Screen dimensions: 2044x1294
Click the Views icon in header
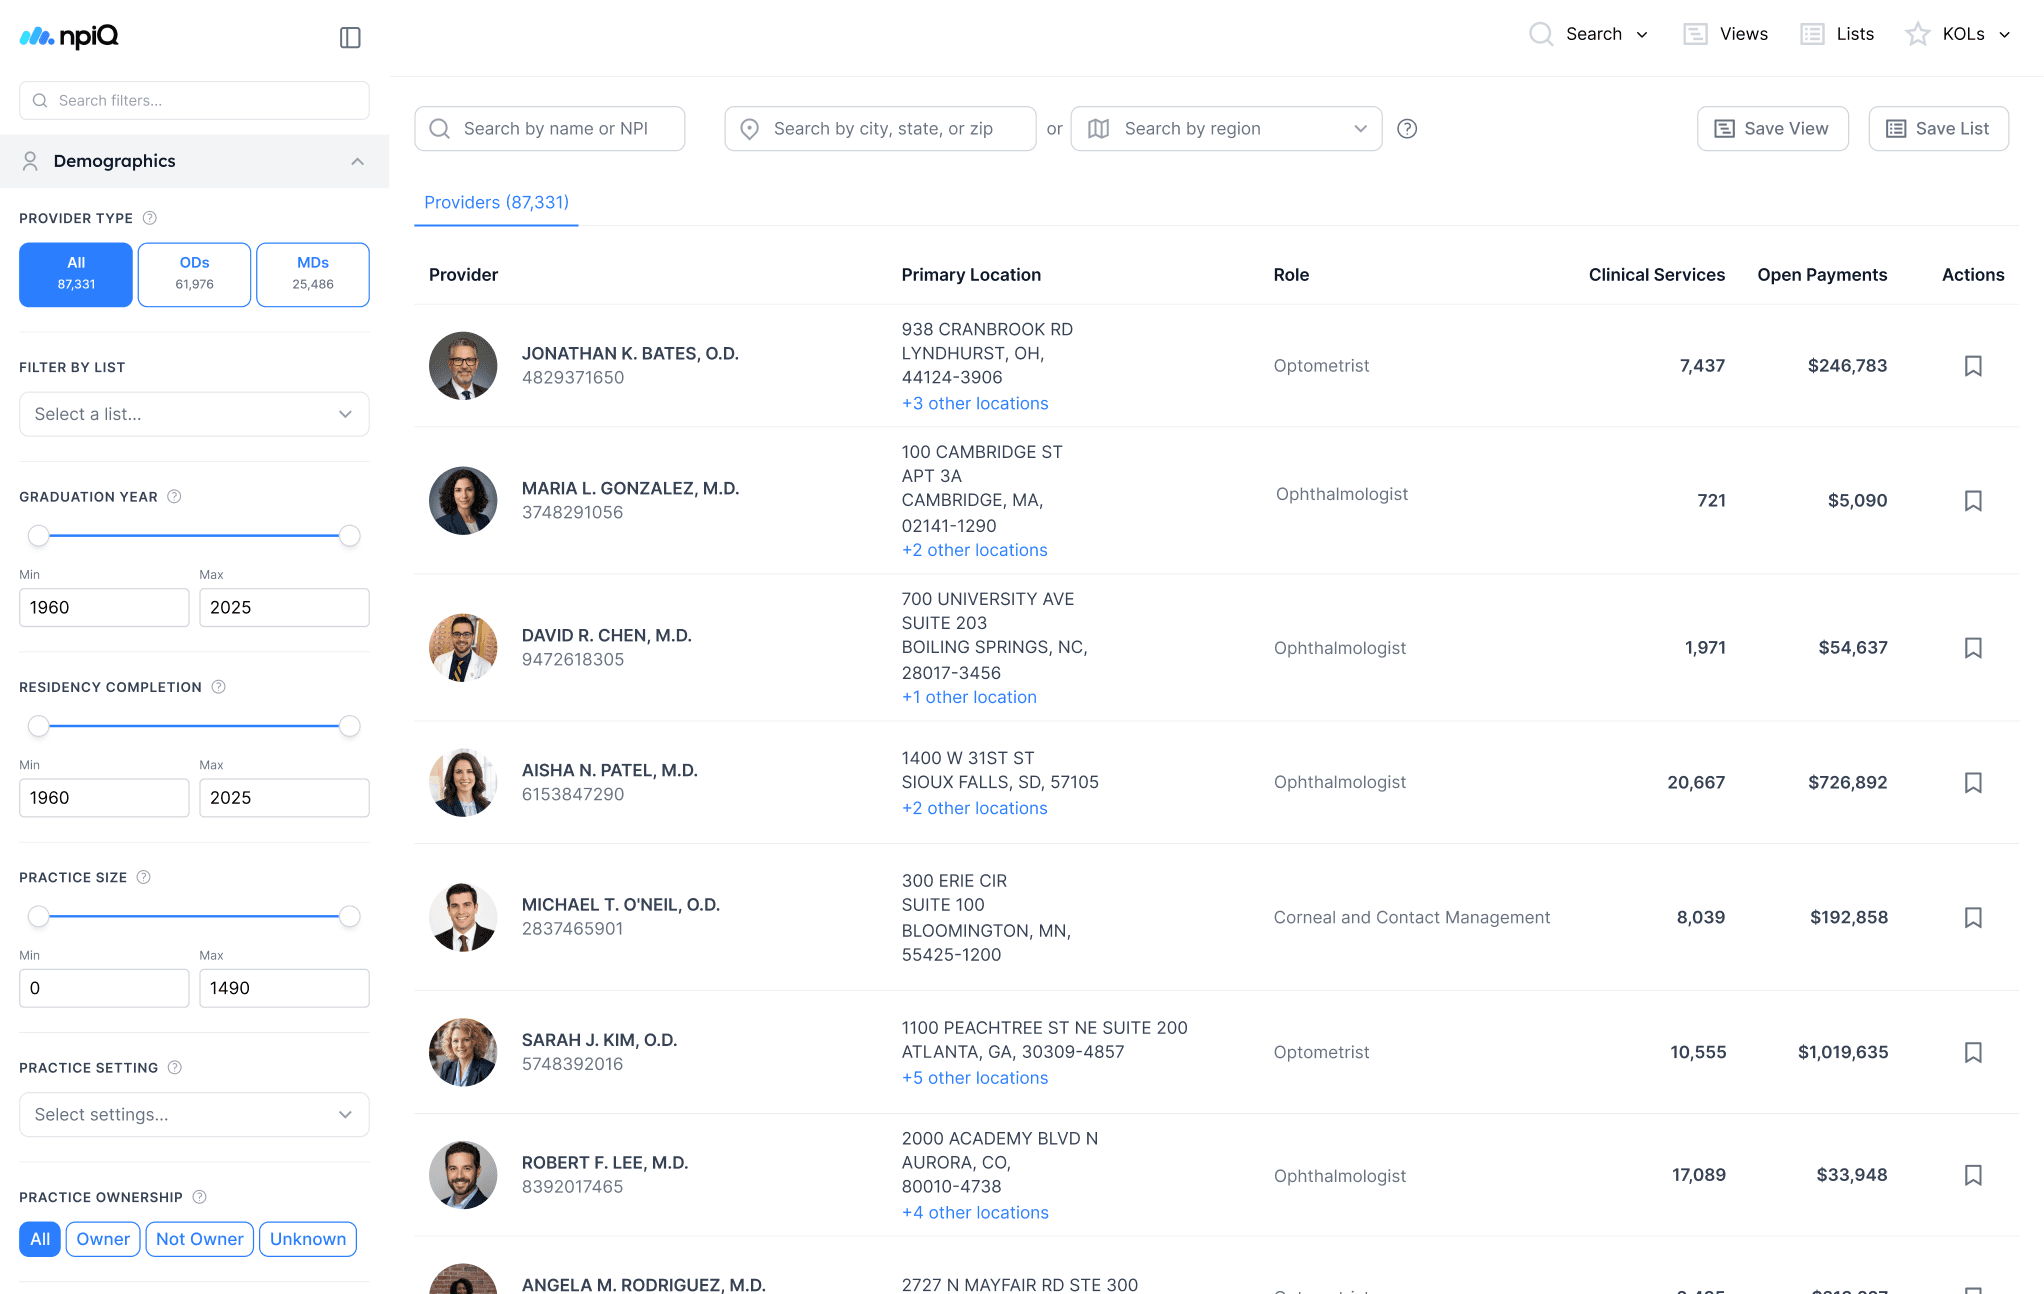point(1695,34)
